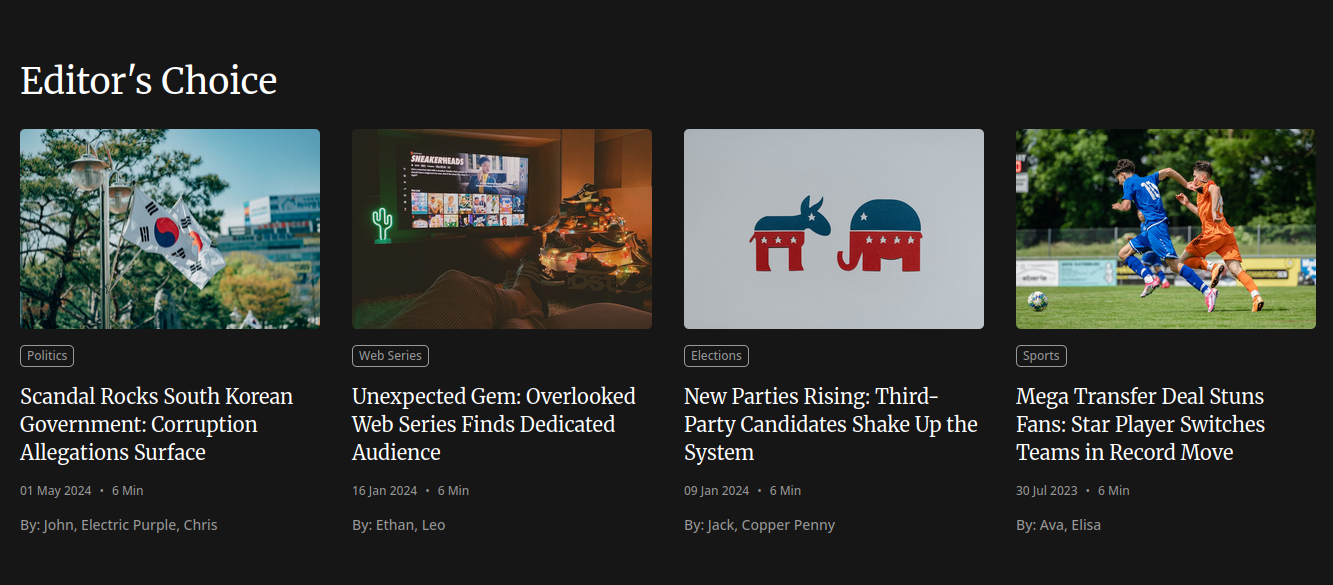
Task: View author Elisa's profile
Action: pos(1086,525)
